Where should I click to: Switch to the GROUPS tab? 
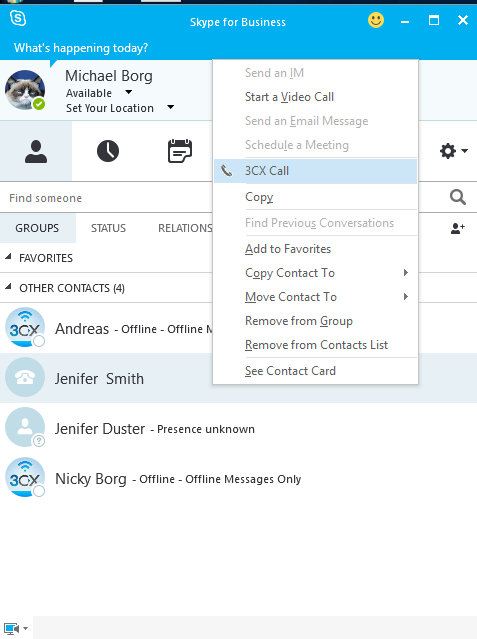[37, 228]
